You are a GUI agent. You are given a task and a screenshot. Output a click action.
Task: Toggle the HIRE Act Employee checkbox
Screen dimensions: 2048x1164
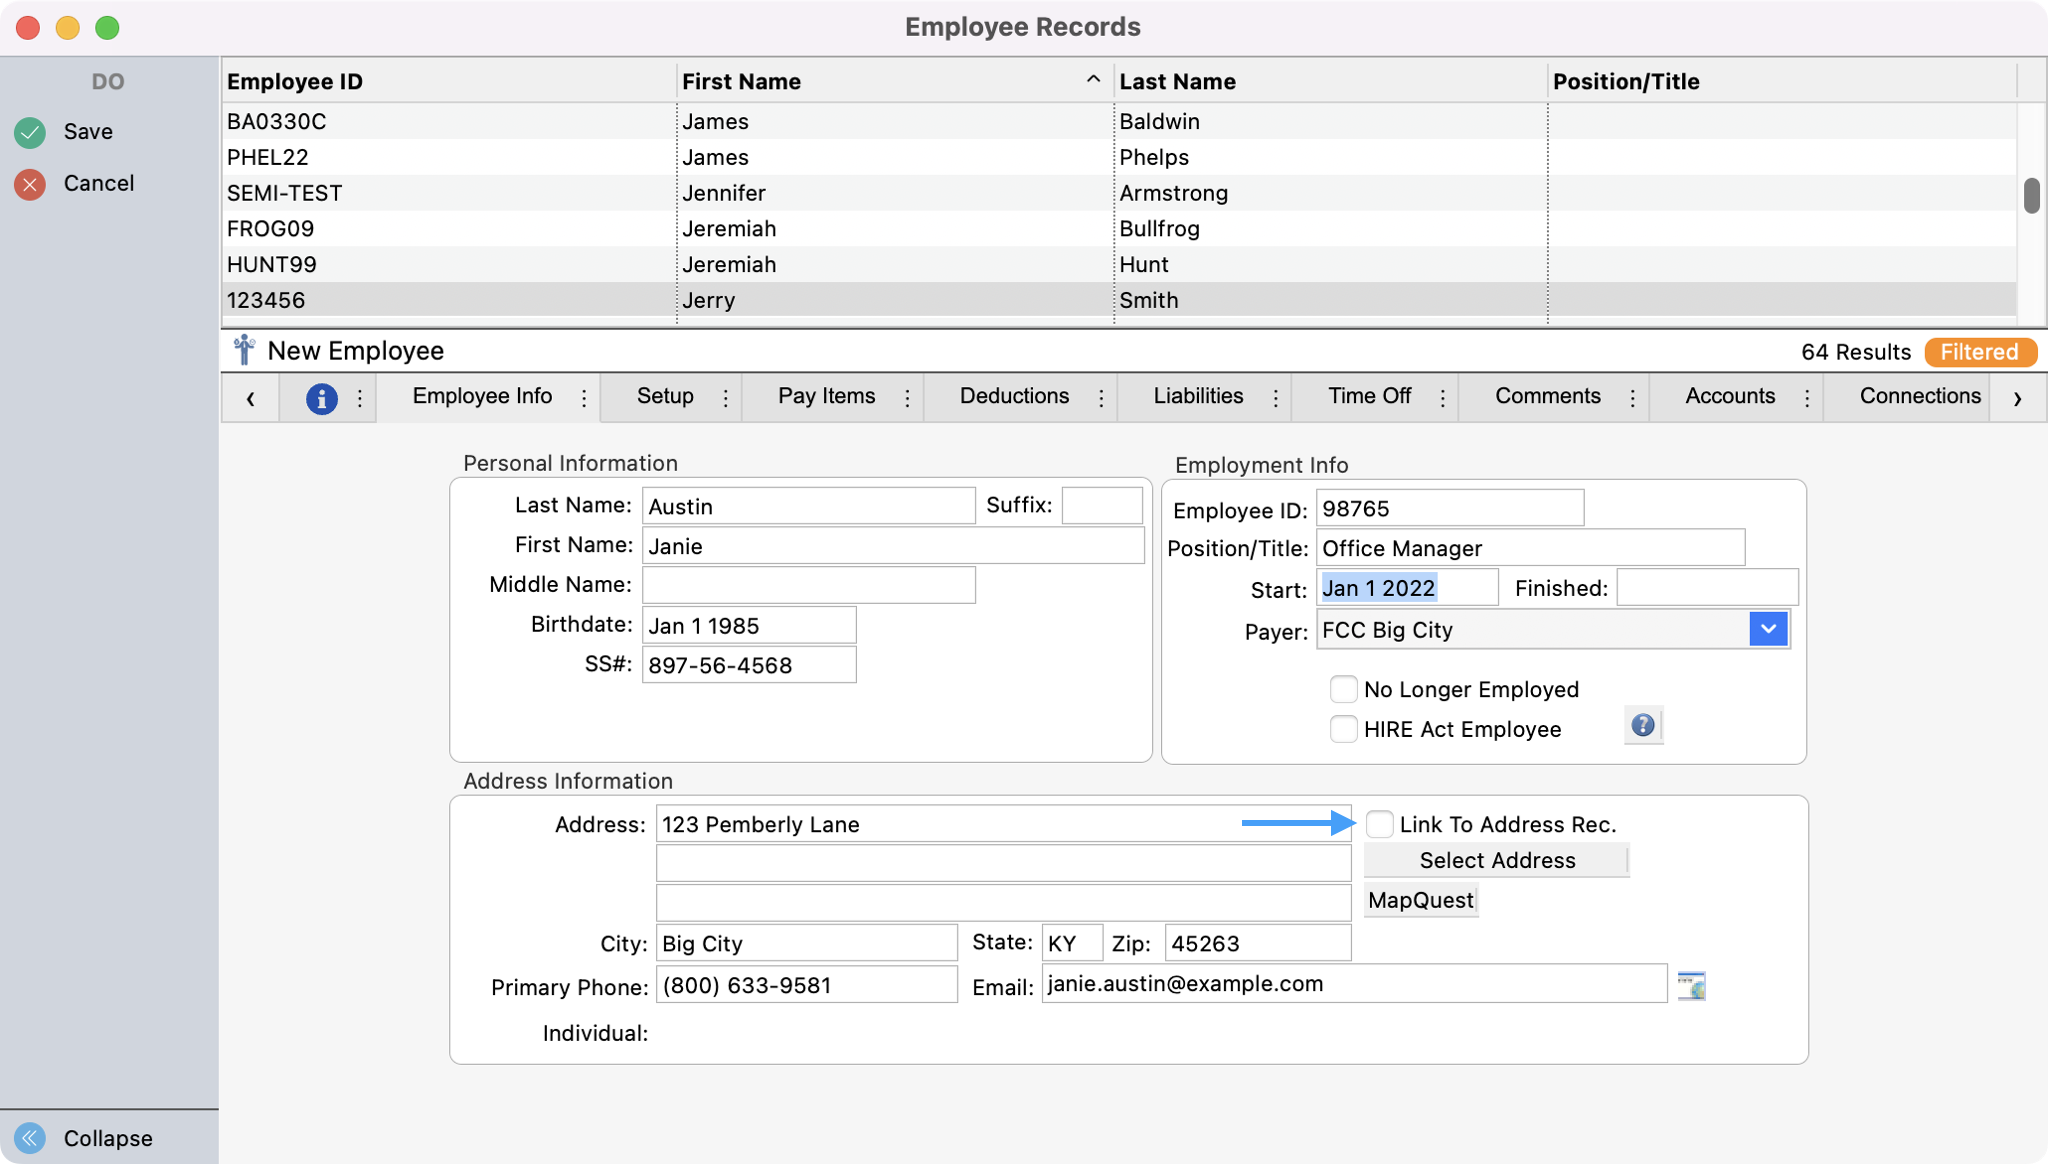pyautogui.click(x=1344, y=729)
